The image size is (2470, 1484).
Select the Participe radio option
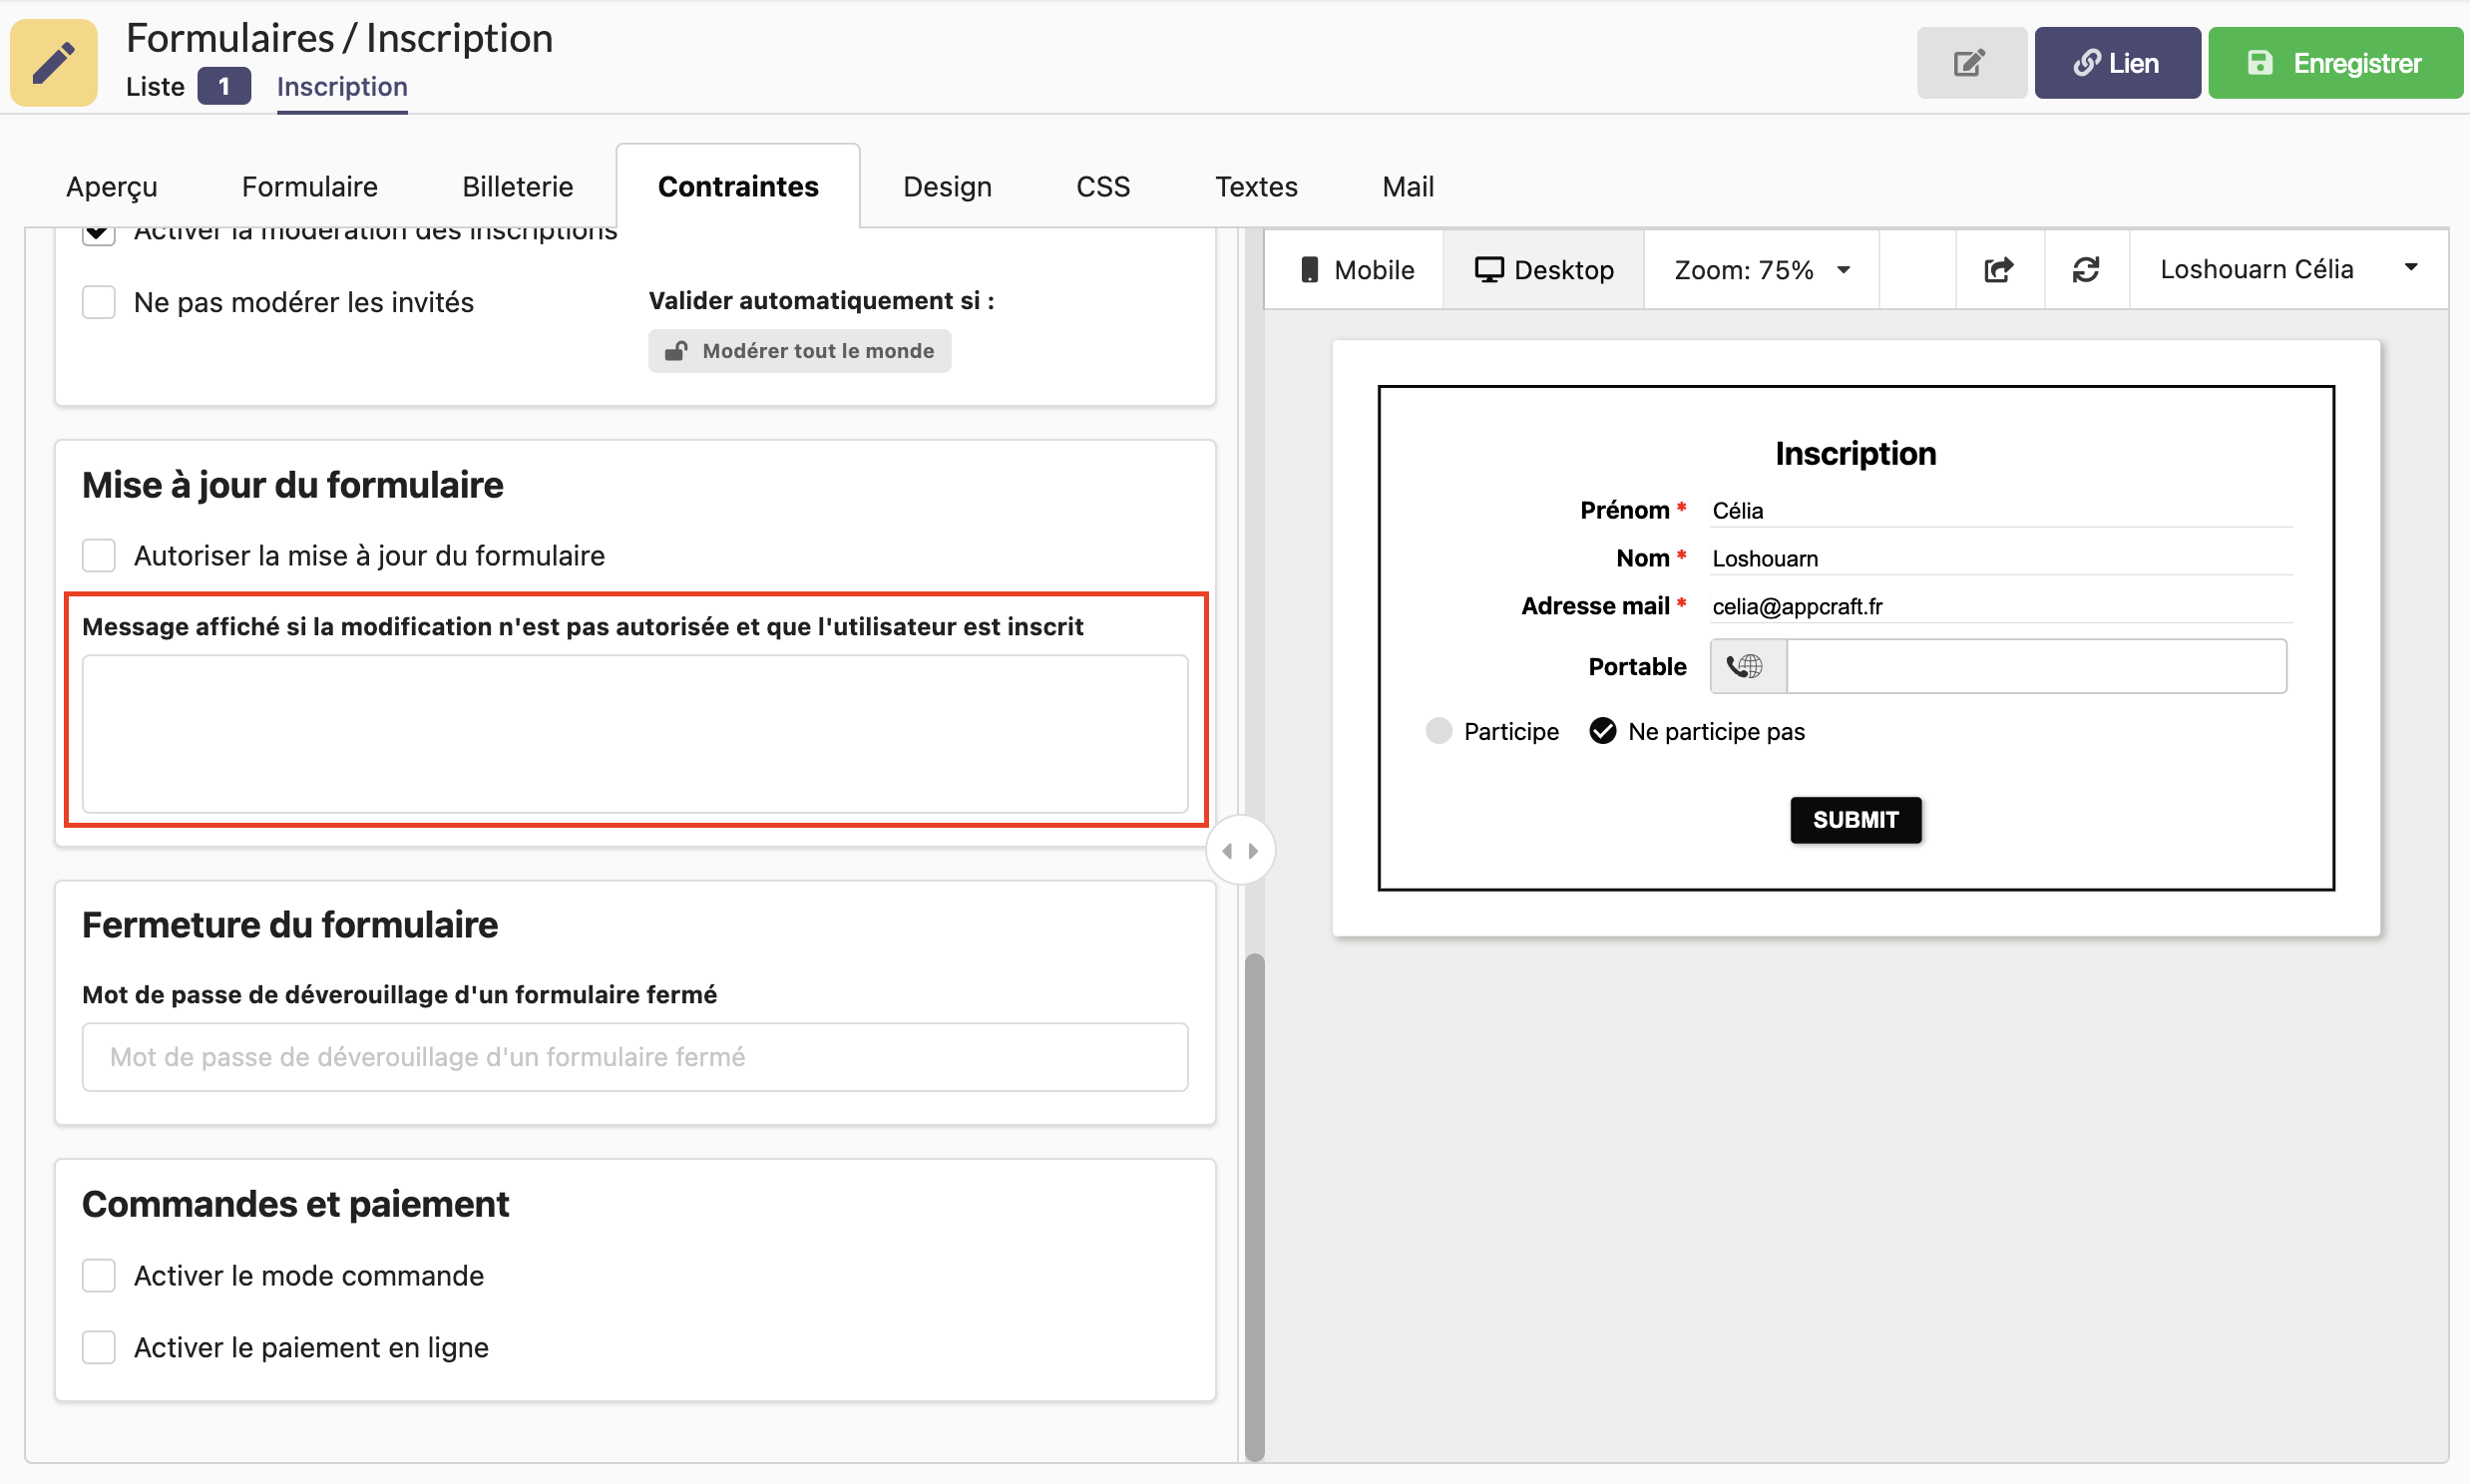pos(1438,731)
